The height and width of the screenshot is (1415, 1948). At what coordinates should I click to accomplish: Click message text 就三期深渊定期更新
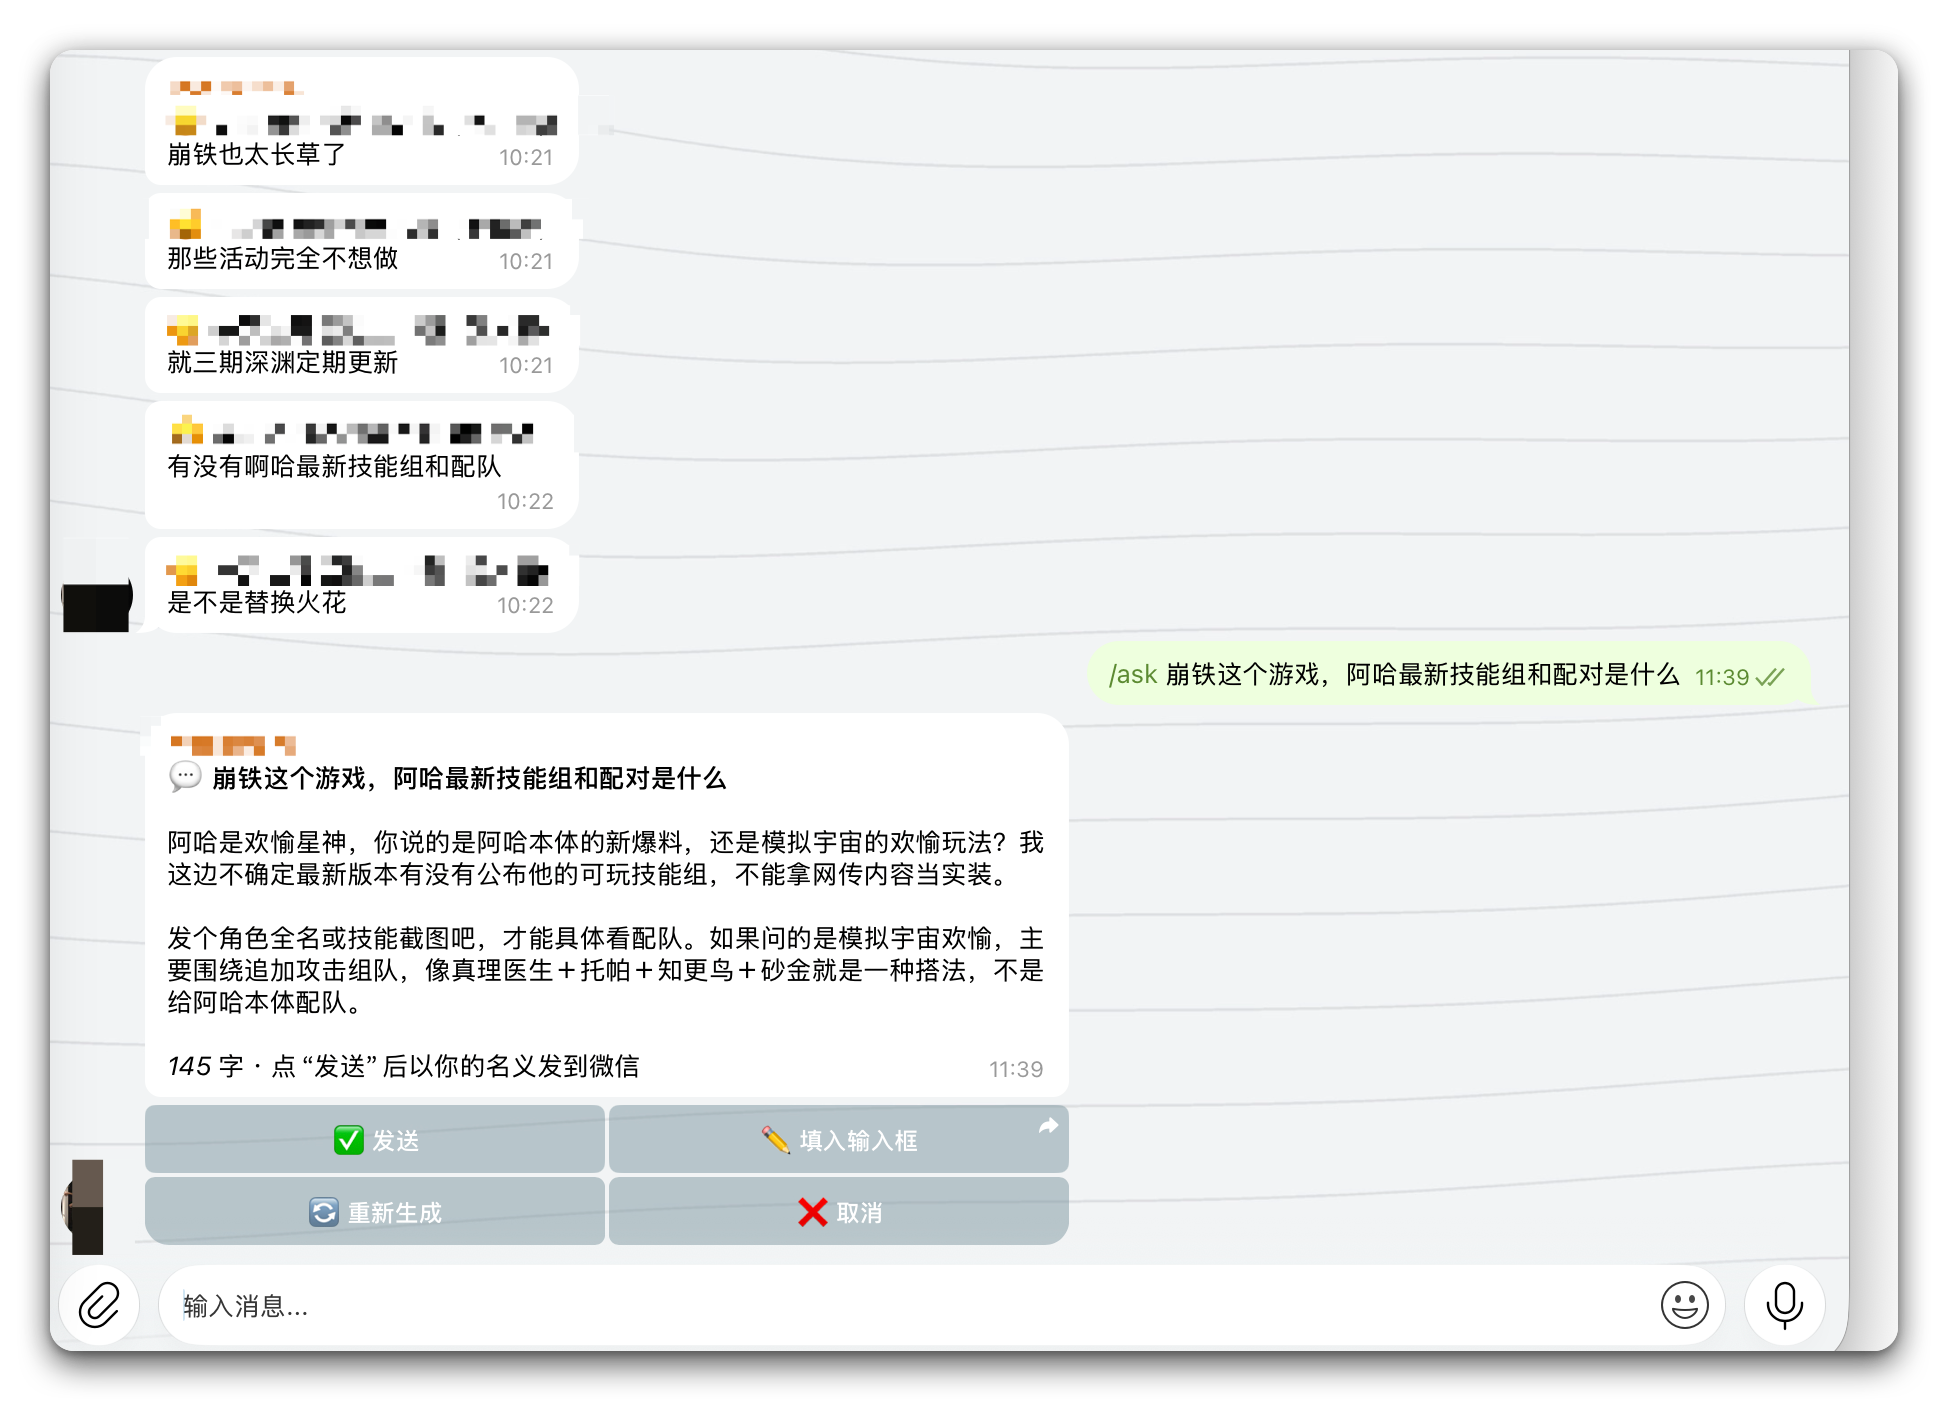coord(283,362)
